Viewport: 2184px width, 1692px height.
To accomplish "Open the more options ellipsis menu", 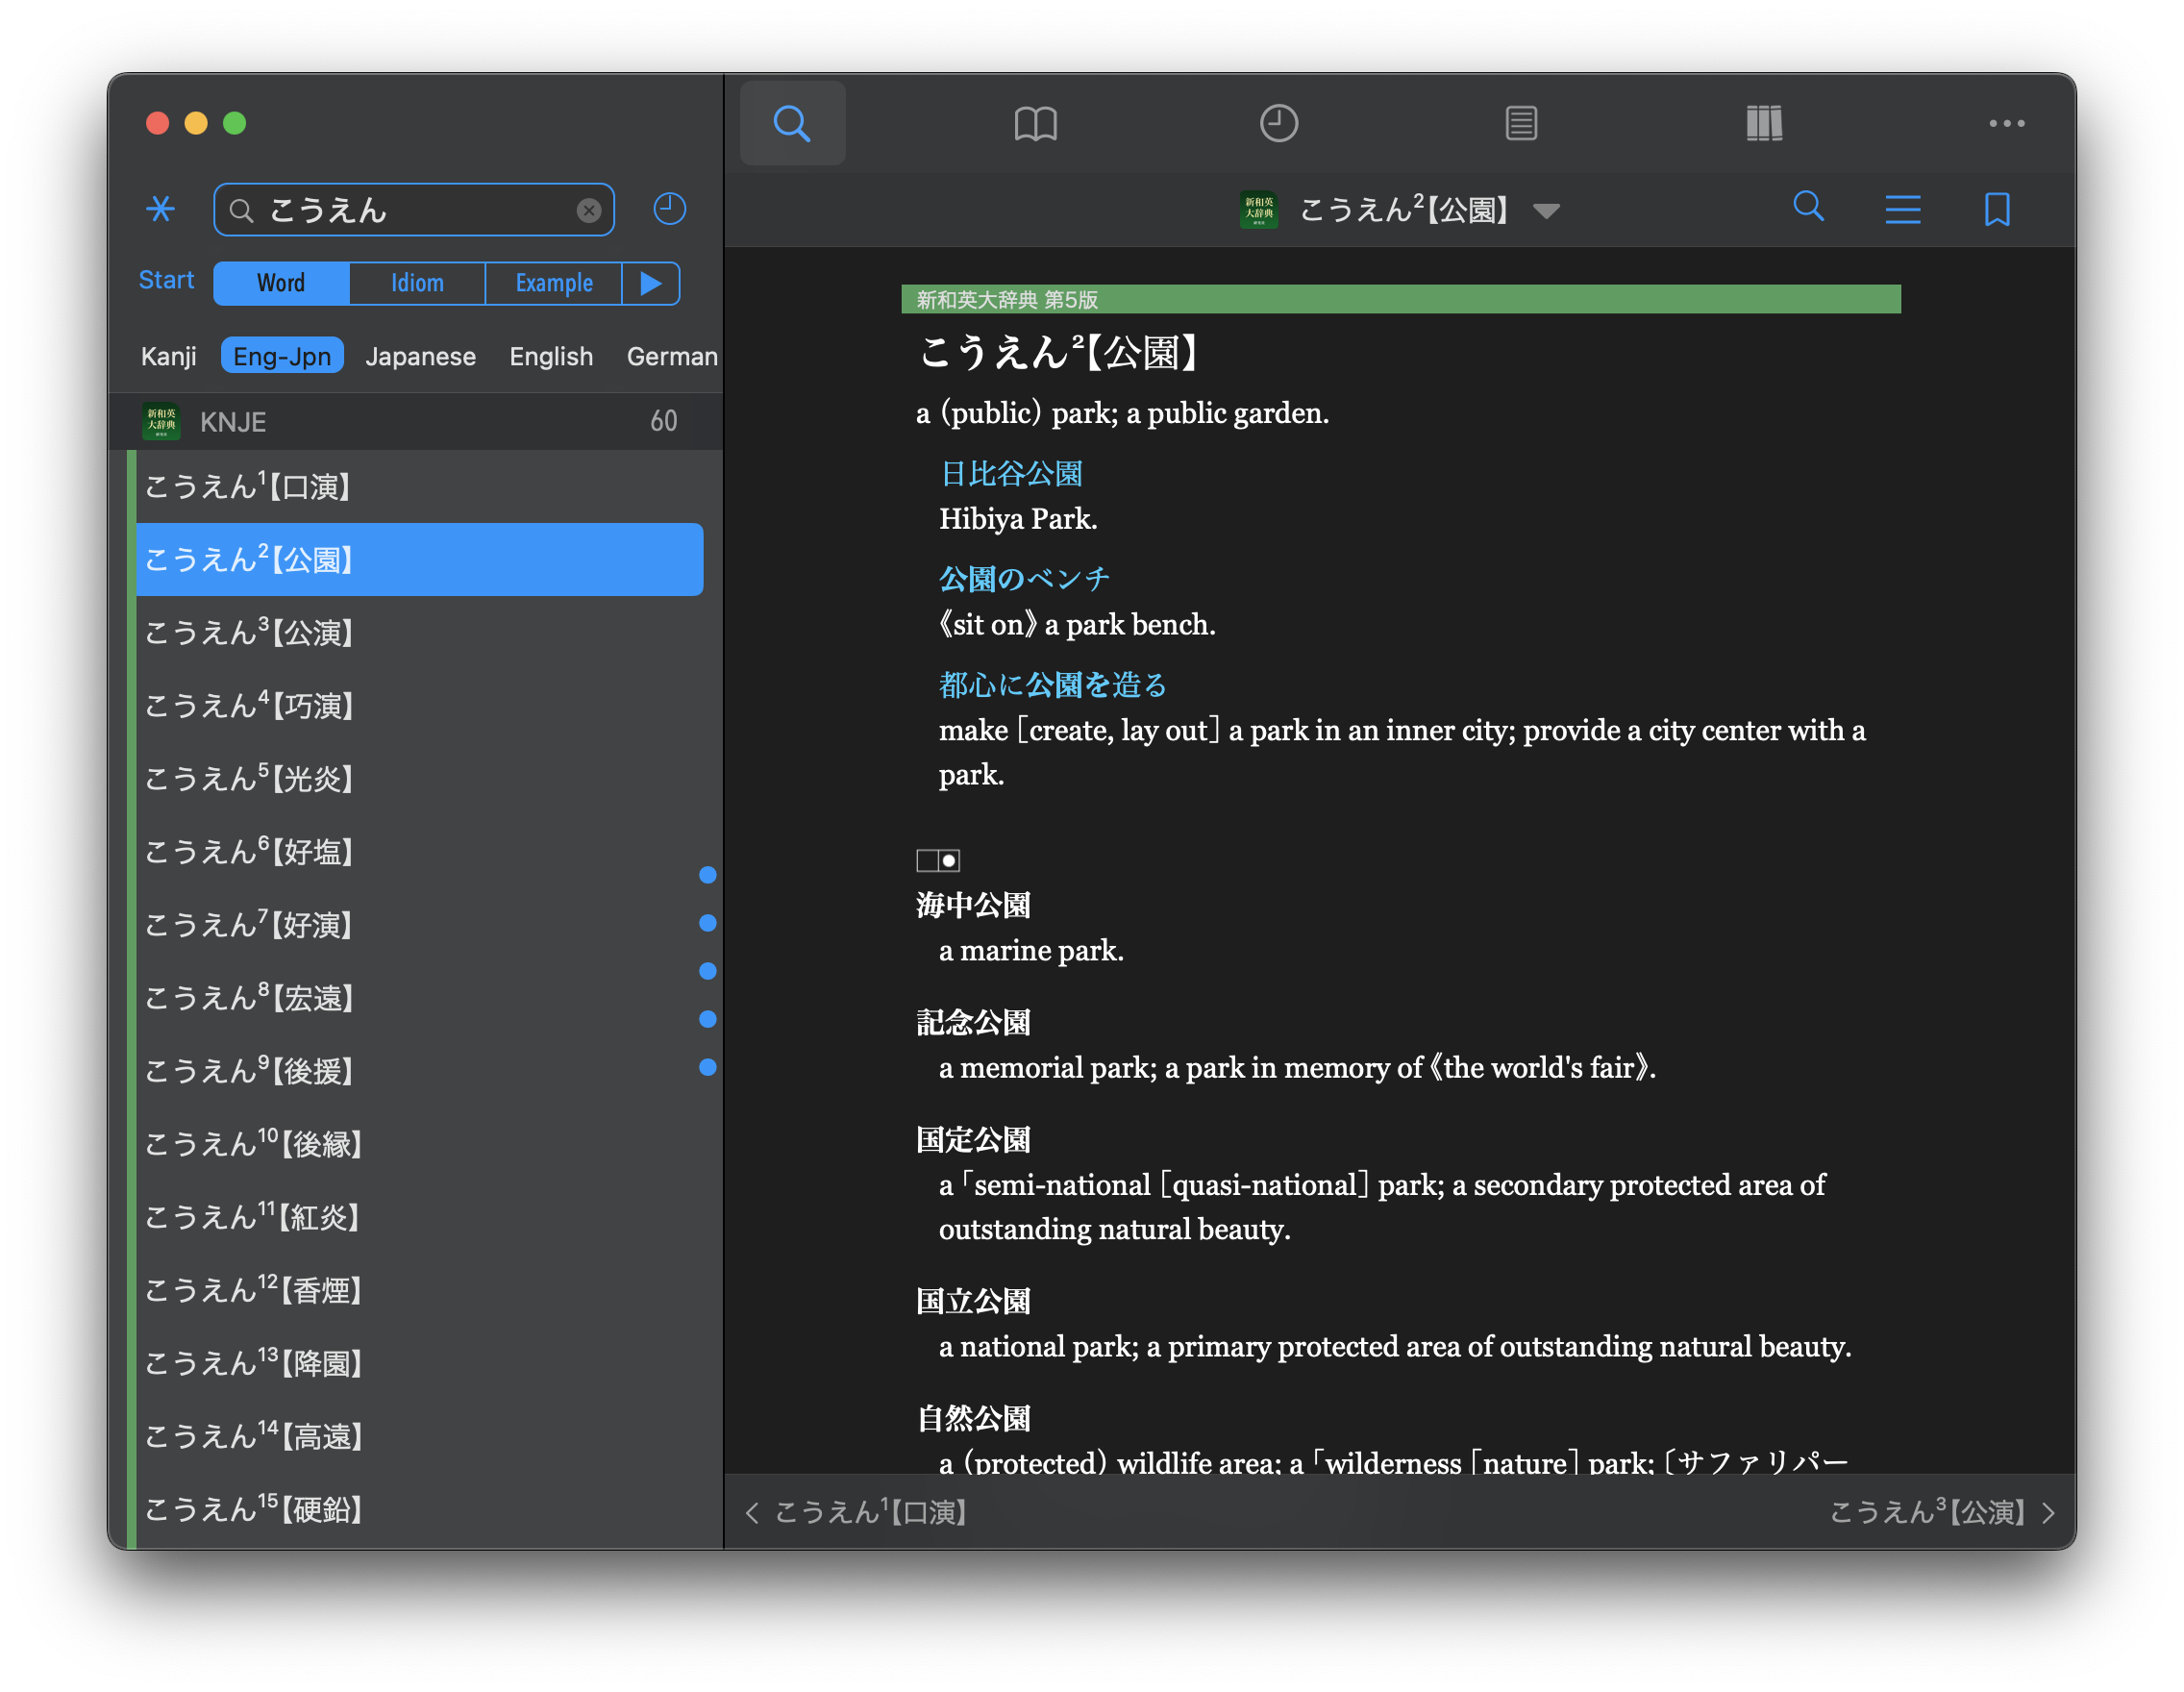I will tap(2006, 124).
